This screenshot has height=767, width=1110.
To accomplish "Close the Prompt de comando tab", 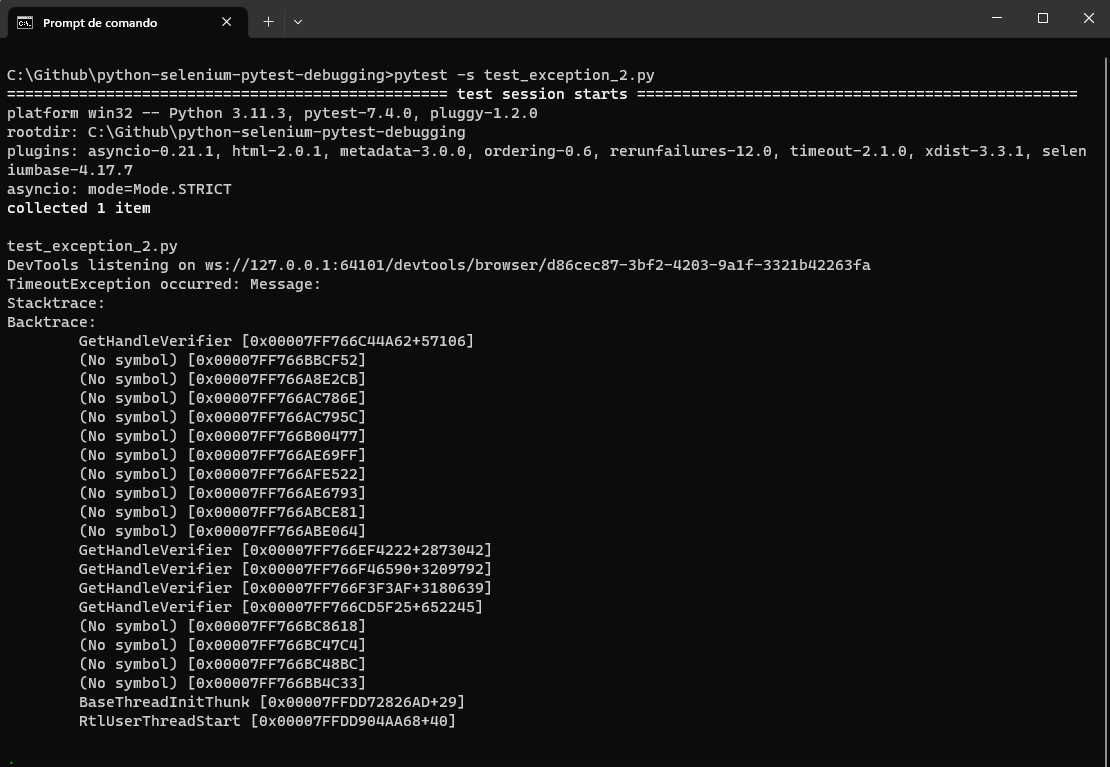I will [x=227, y=22].
